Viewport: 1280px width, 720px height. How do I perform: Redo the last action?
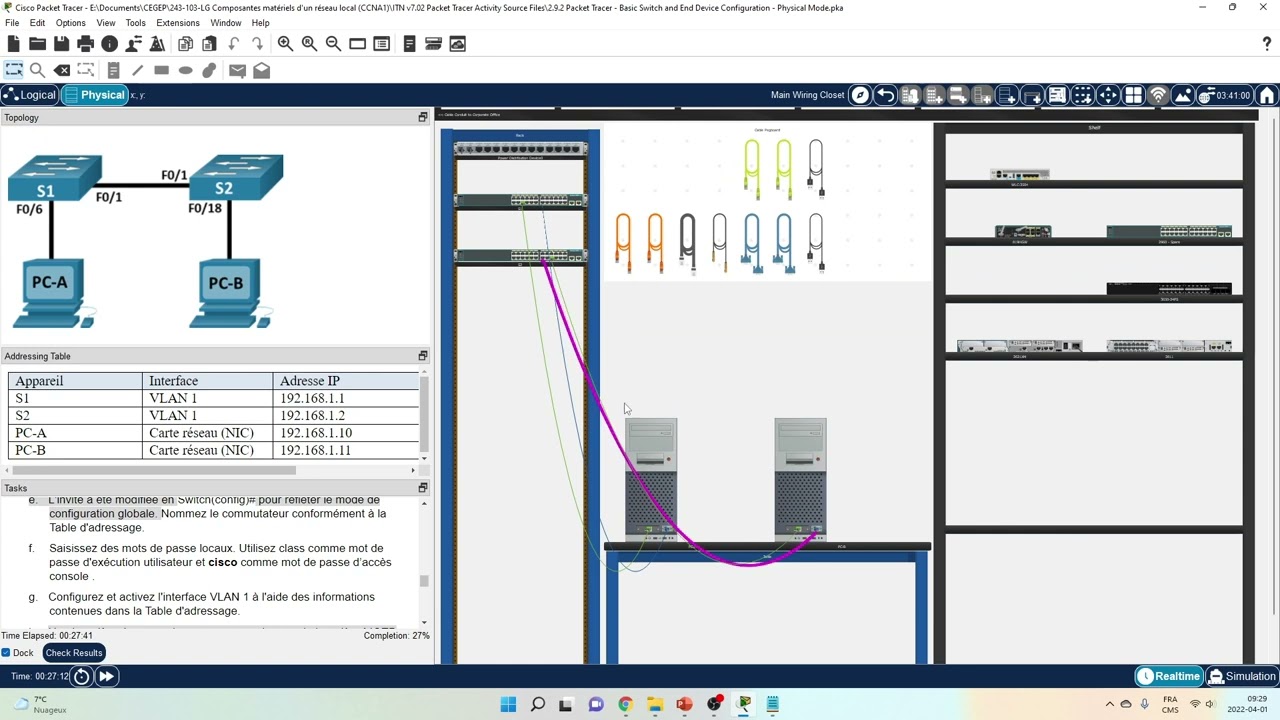pos(257,44)
